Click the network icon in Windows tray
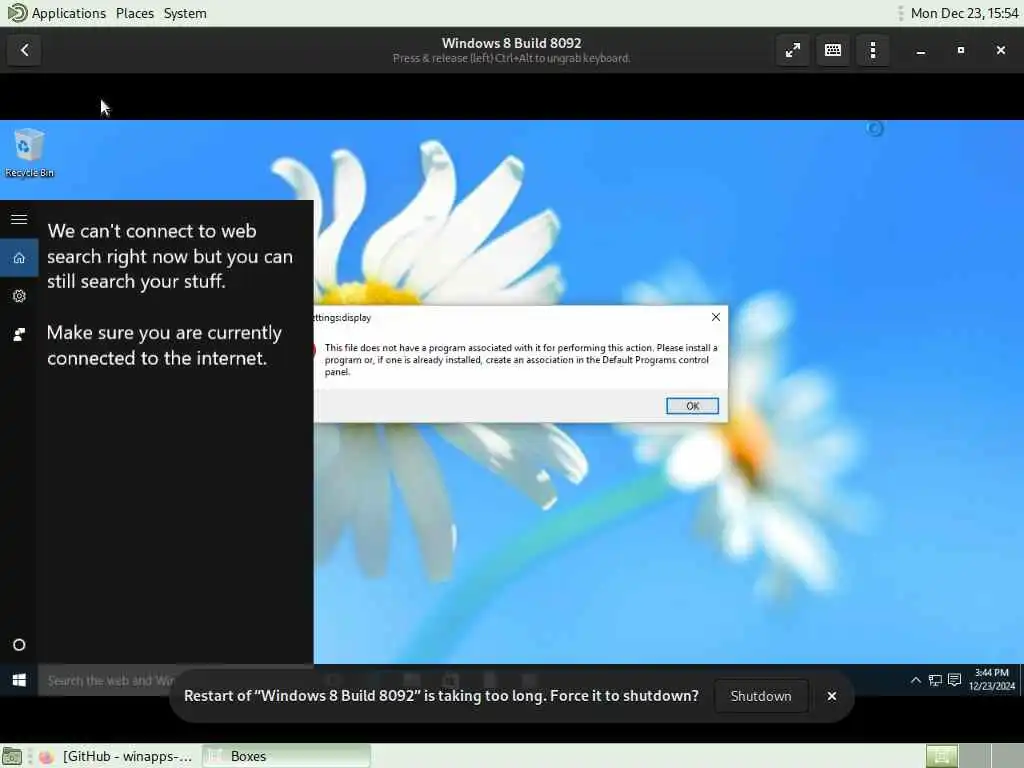Image resolution: width=1024 pixels, height=768 pixels. 935,680
